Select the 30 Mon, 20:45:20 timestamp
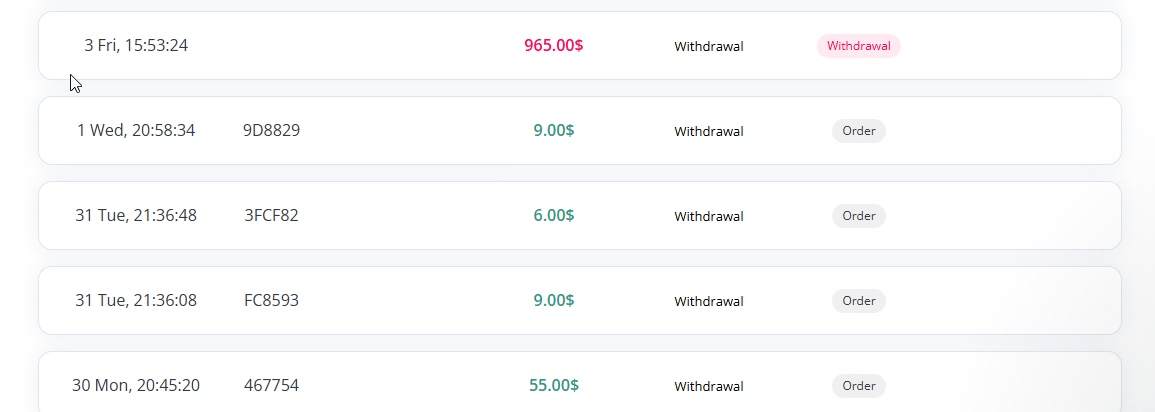The image size is (1155, 412). tap(136, 385)
